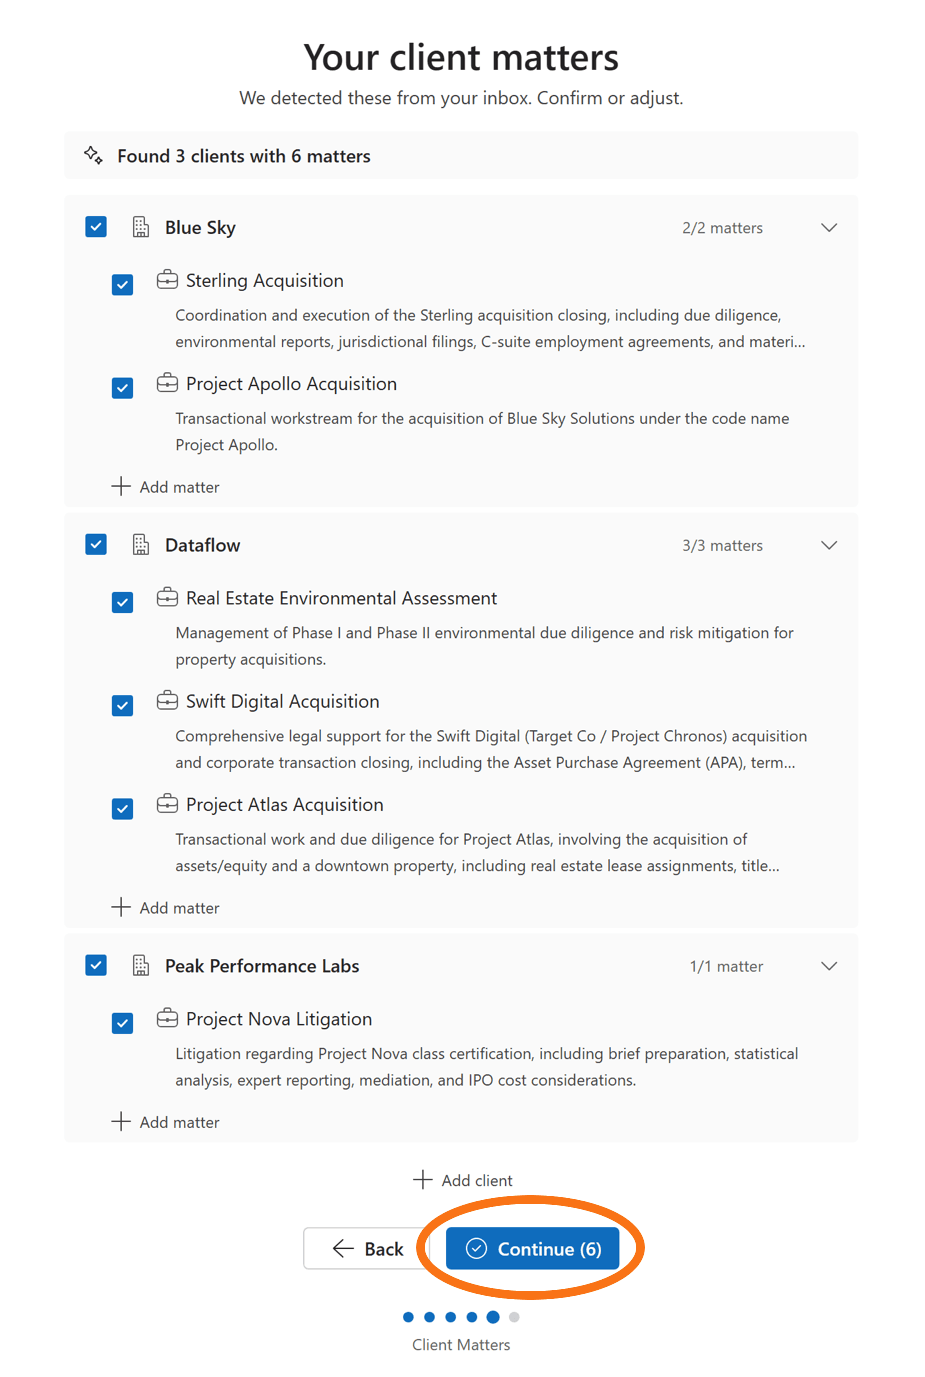Jump to the first step dot indicator
This screenshot has width=925, height=1377.
(408, 1317)
